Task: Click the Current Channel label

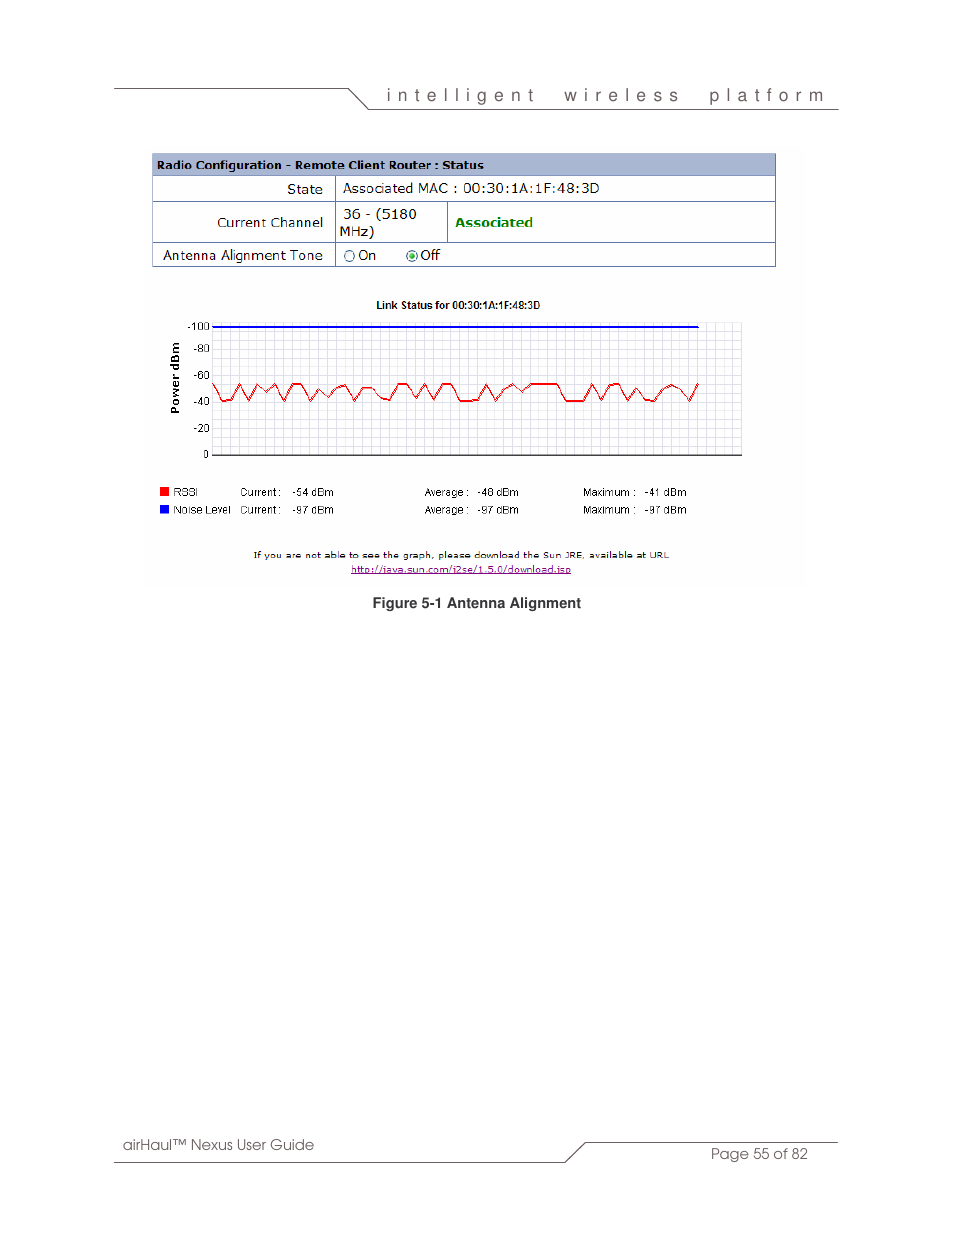Action: pos(270,222)
